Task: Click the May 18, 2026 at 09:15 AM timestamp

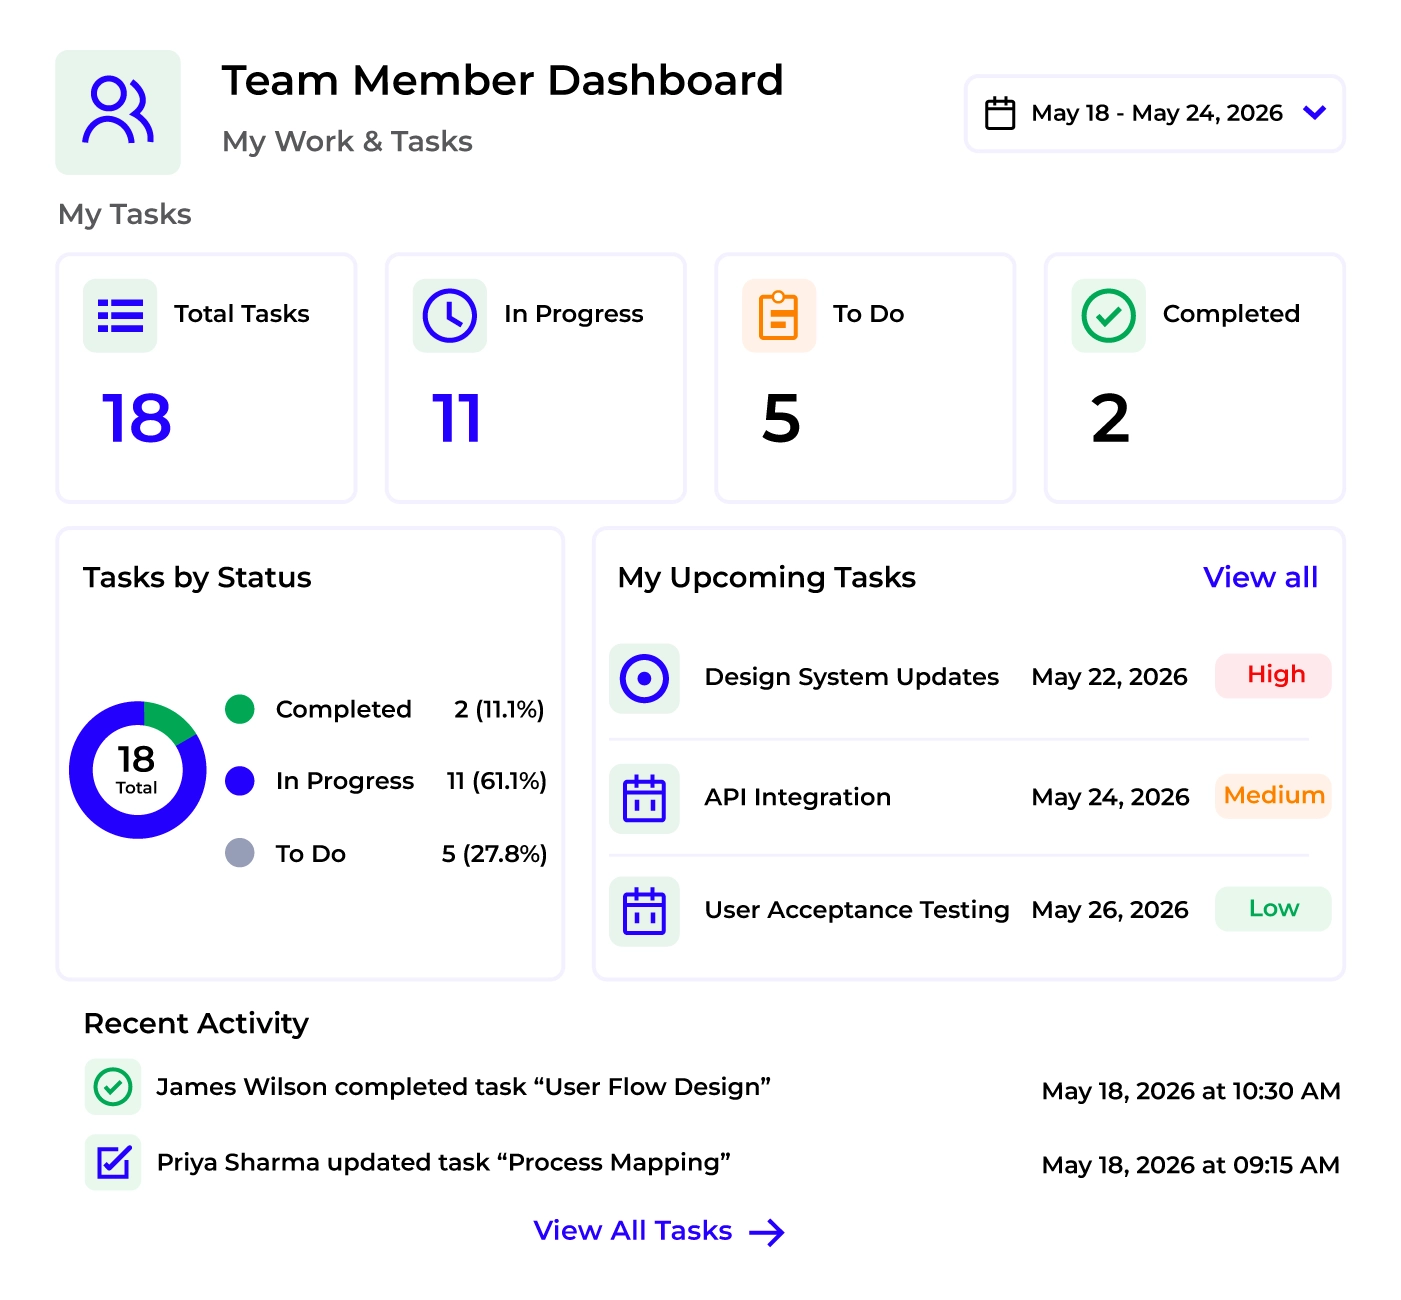Action: click(1191, 1165)
